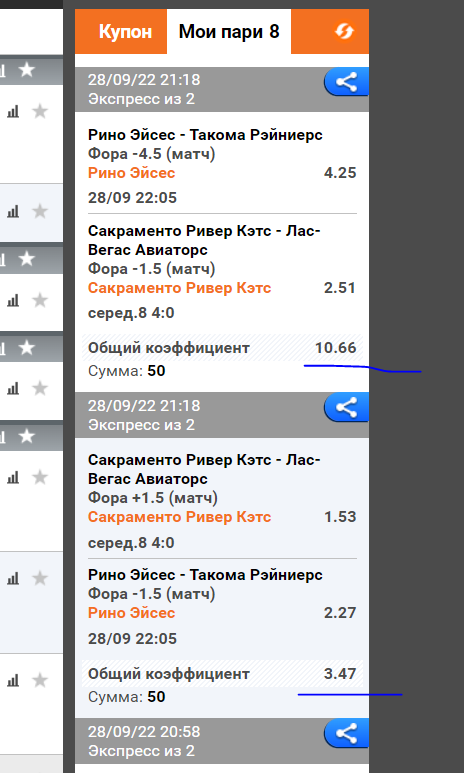Screen dimensions: 464x773
Task: Switch to the Купон tab
Action: (x=125, y=32)
